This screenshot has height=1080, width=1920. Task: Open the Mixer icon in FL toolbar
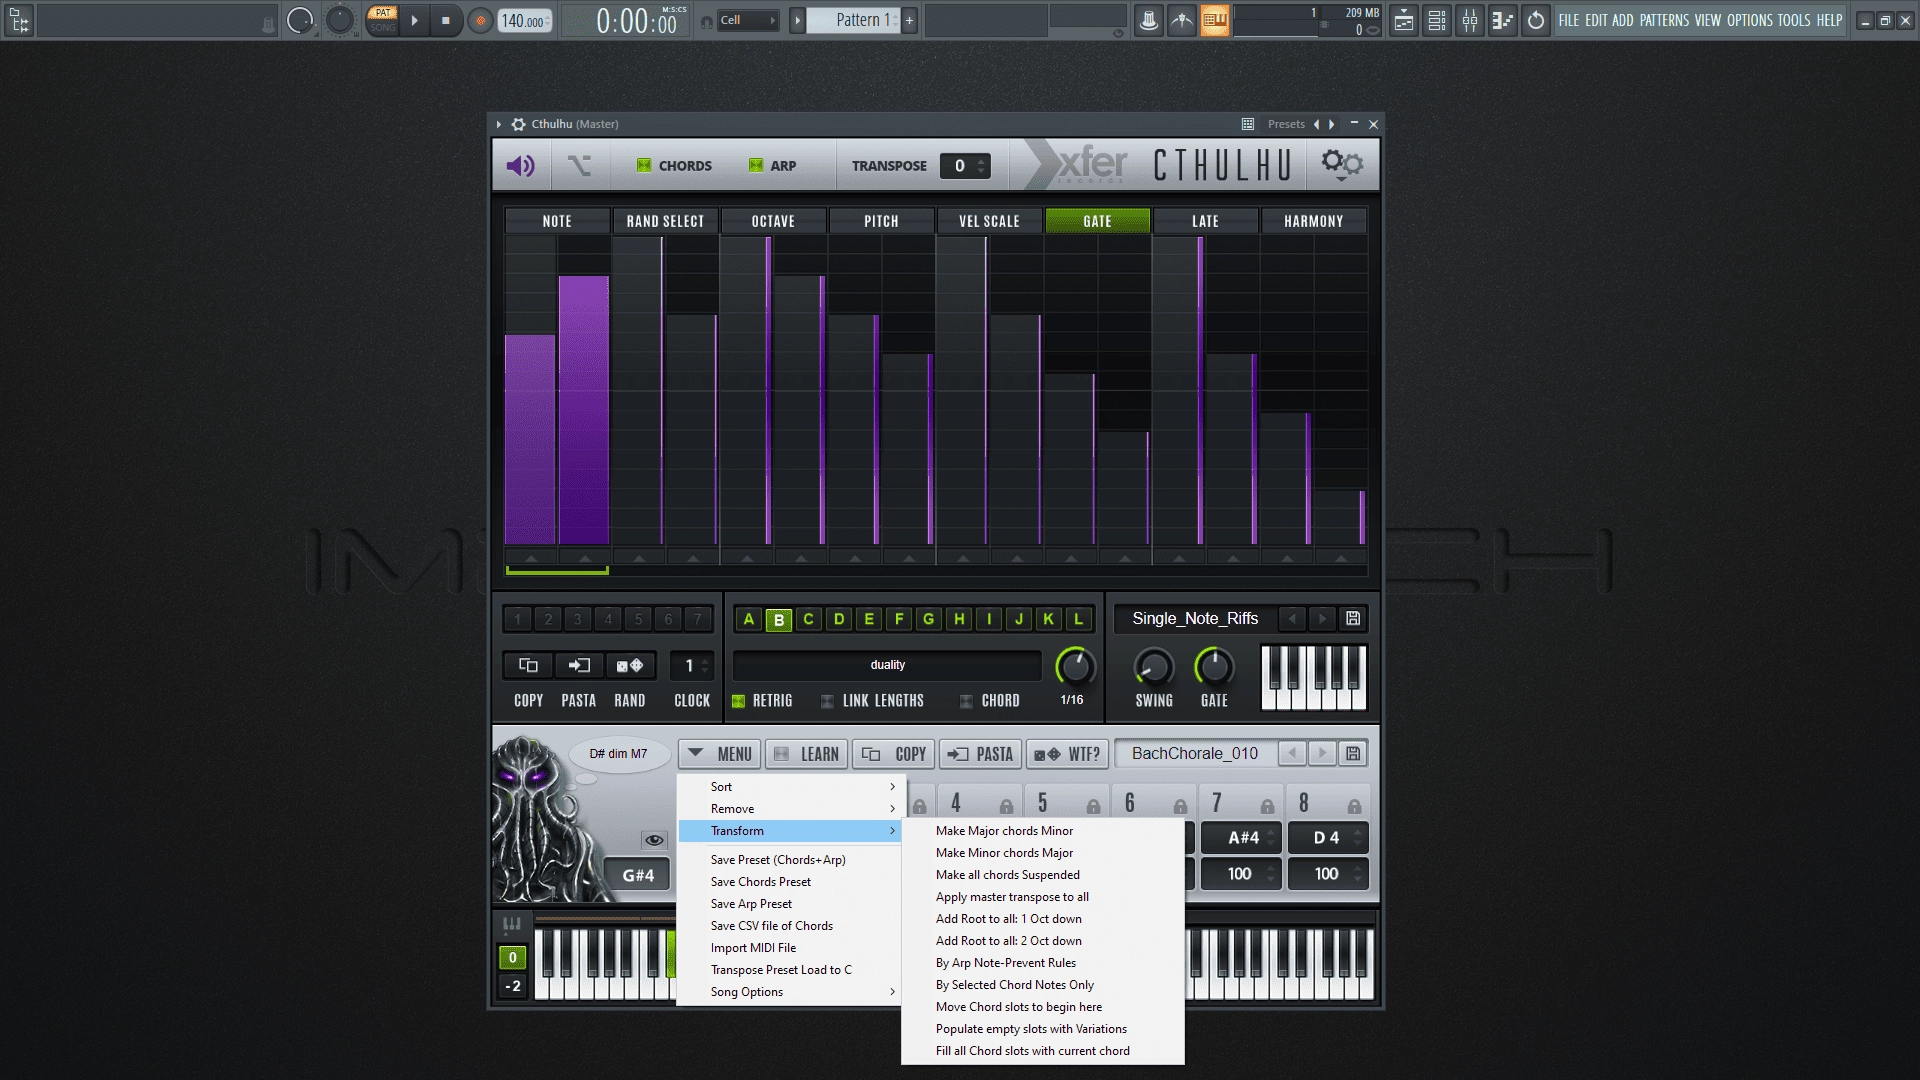(x=1470, y=20)
